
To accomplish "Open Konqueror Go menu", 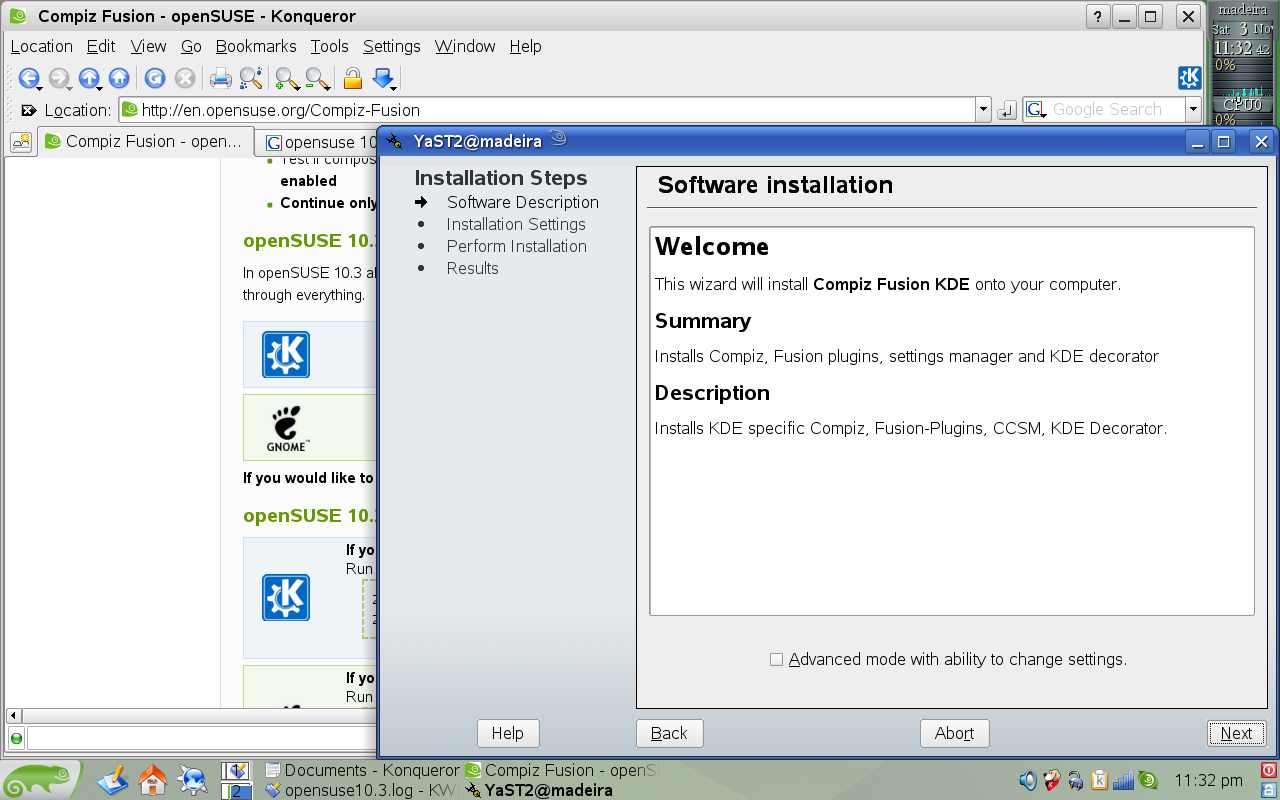I will 191,46.
